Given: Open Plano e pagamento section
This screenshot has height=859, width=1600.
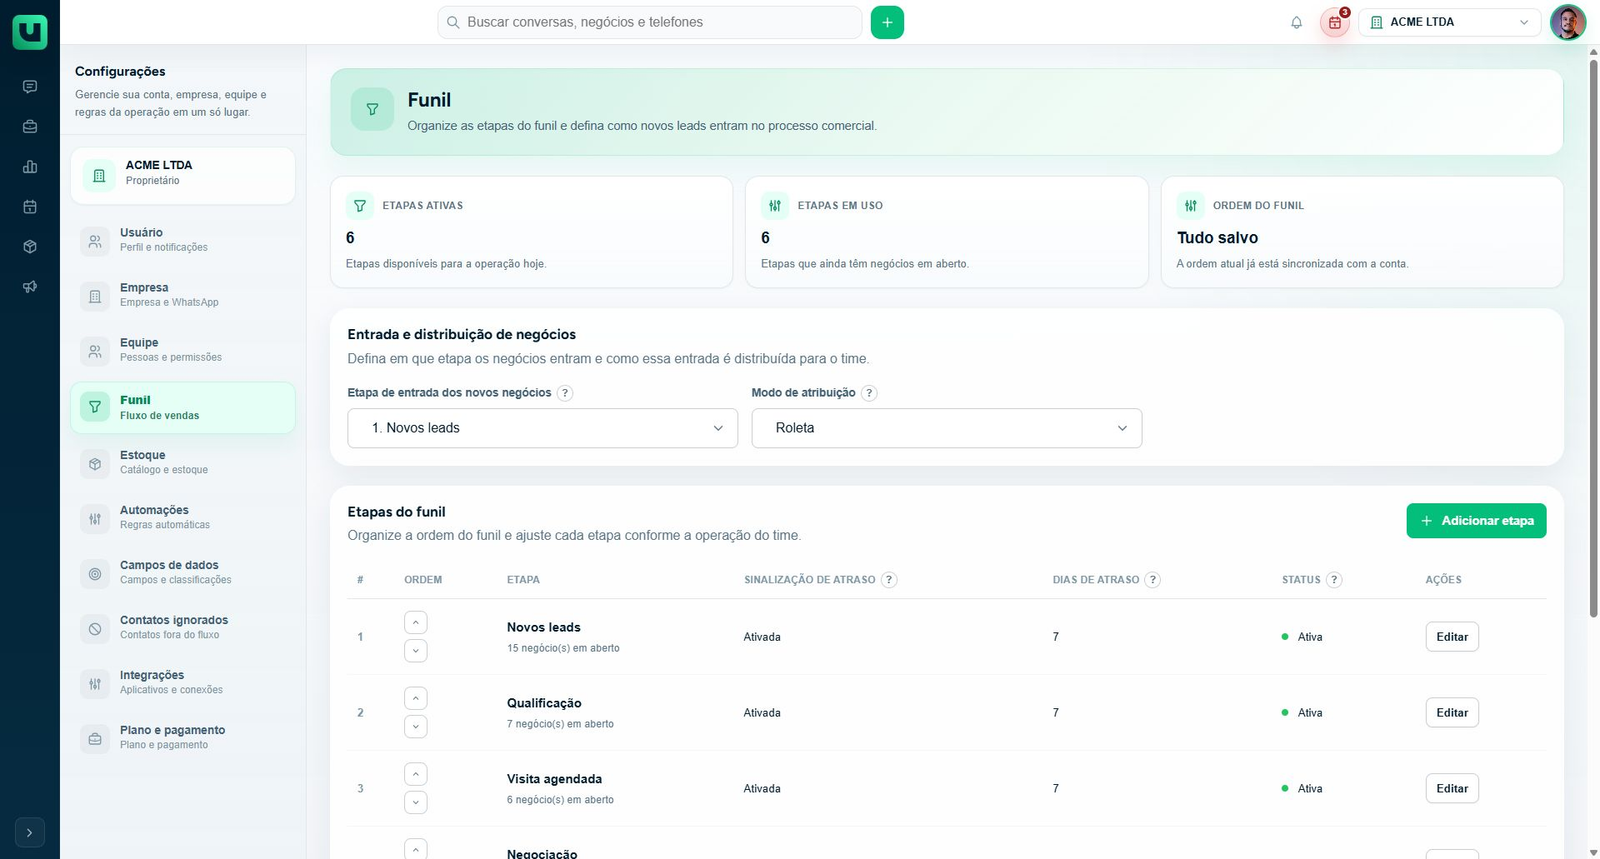Looking at the screenshot, I should coord(183,737).
